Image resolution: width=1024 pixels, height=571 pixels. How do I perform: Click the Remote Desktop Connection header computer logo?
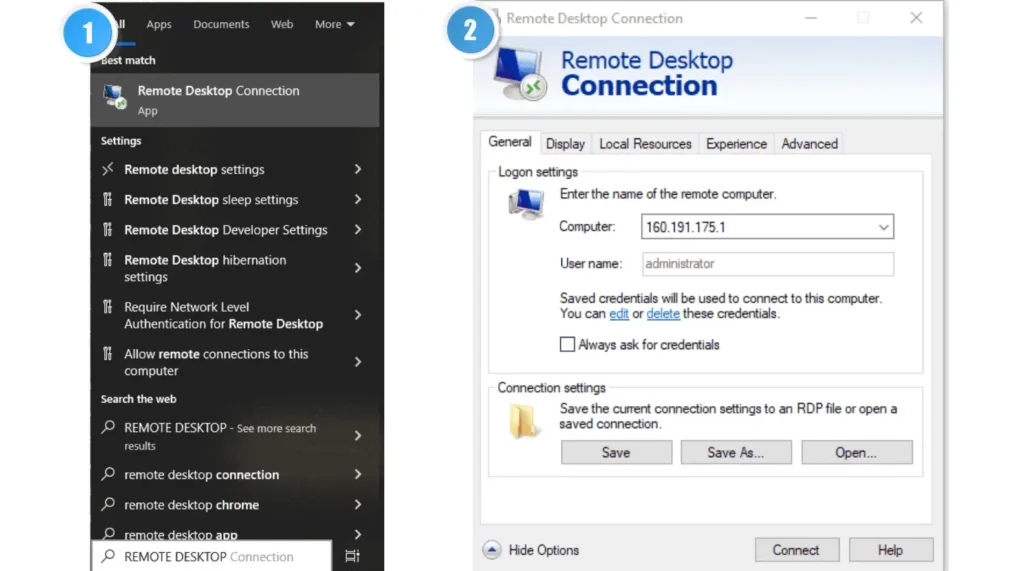520,73
